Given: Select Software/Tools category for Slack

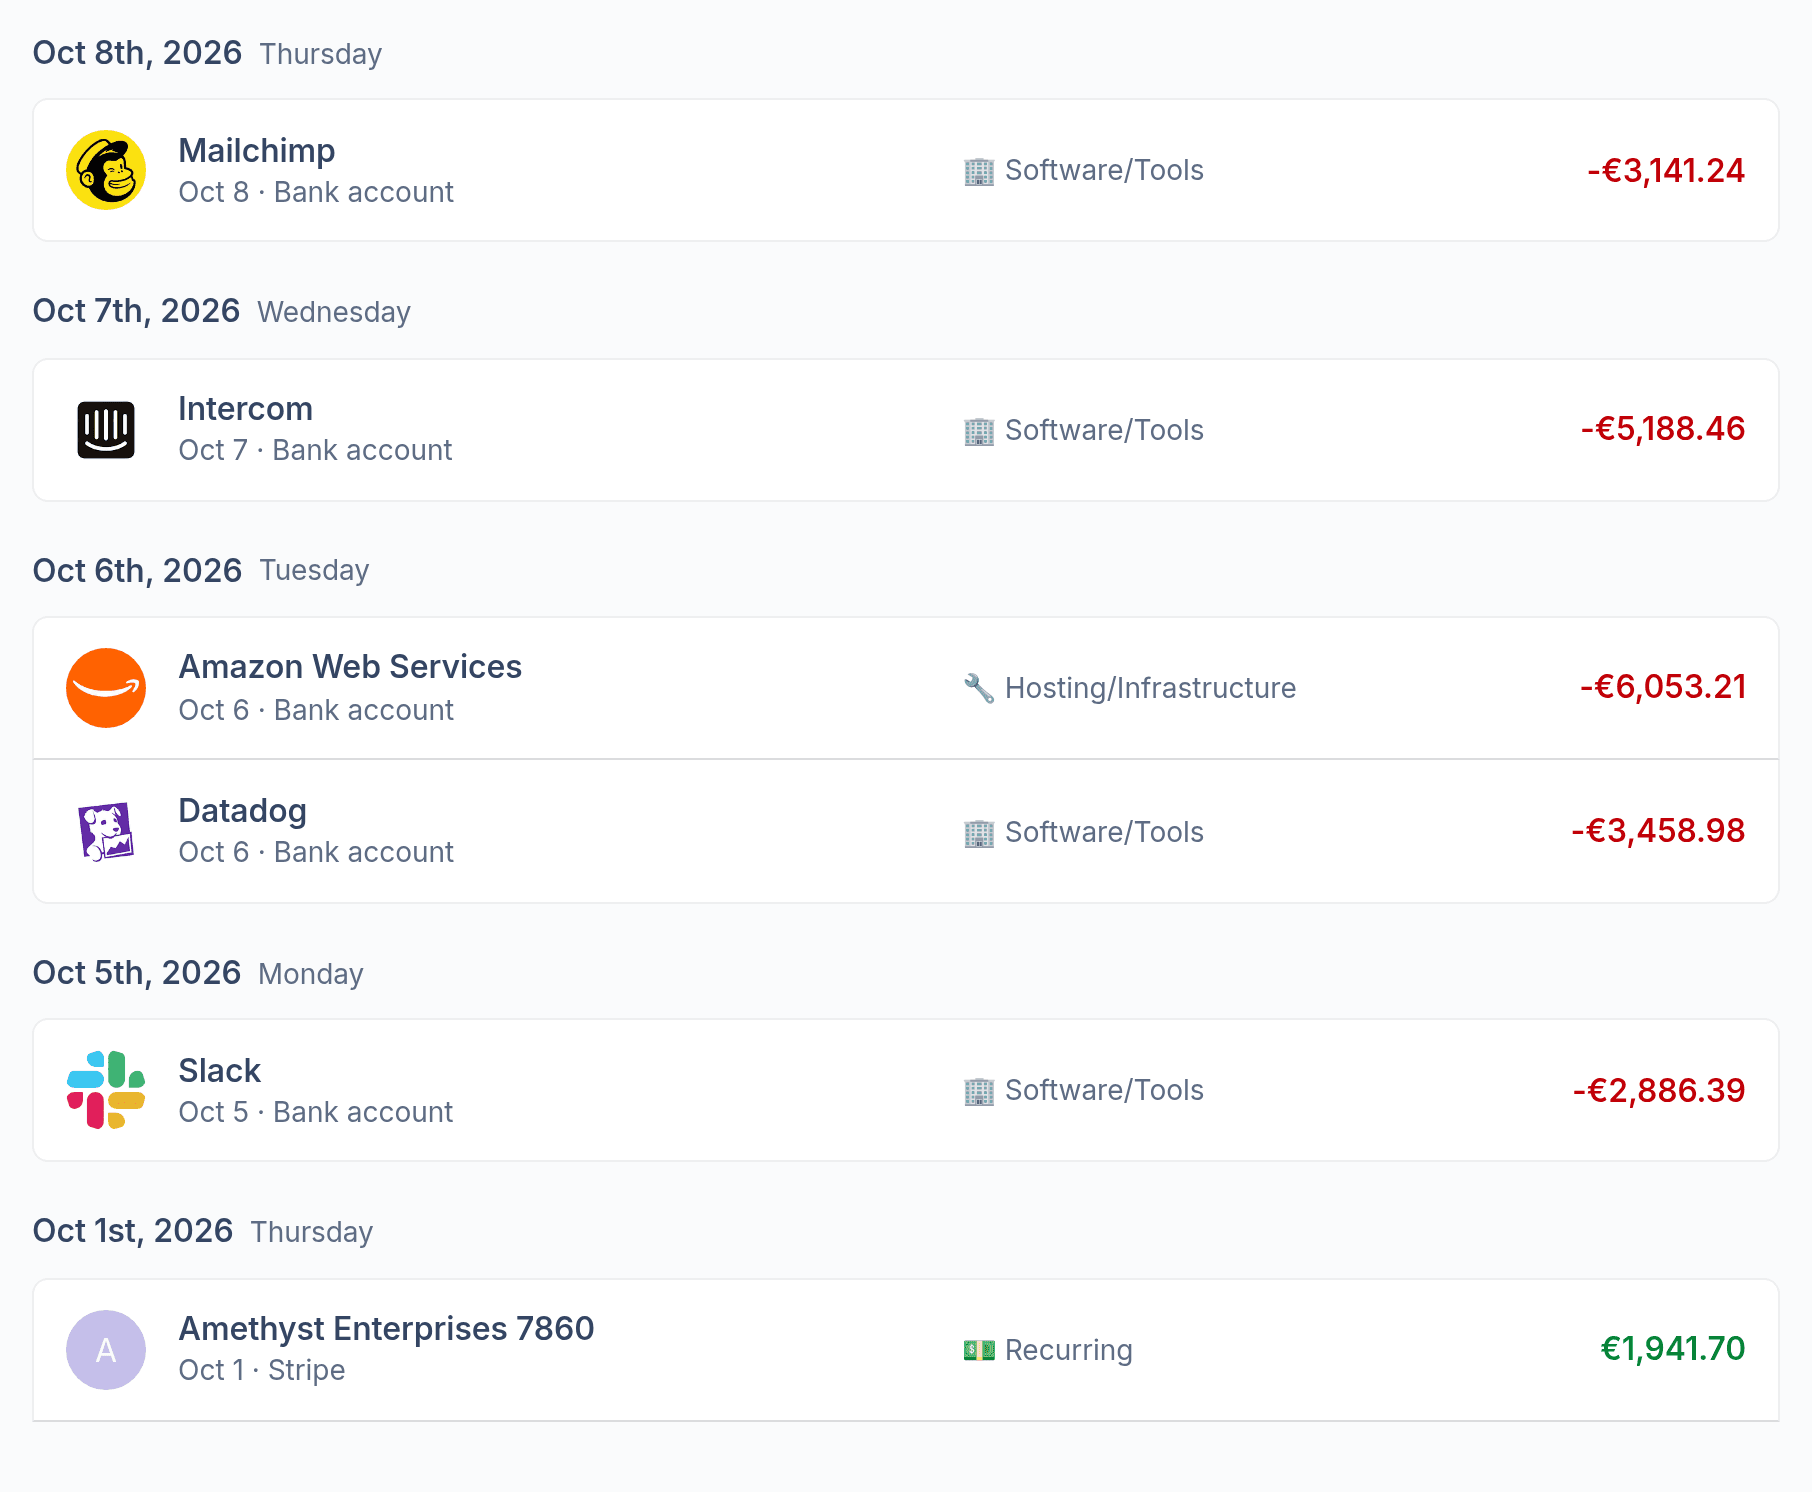Looking at the screenshot, I should [1104, 1091].
